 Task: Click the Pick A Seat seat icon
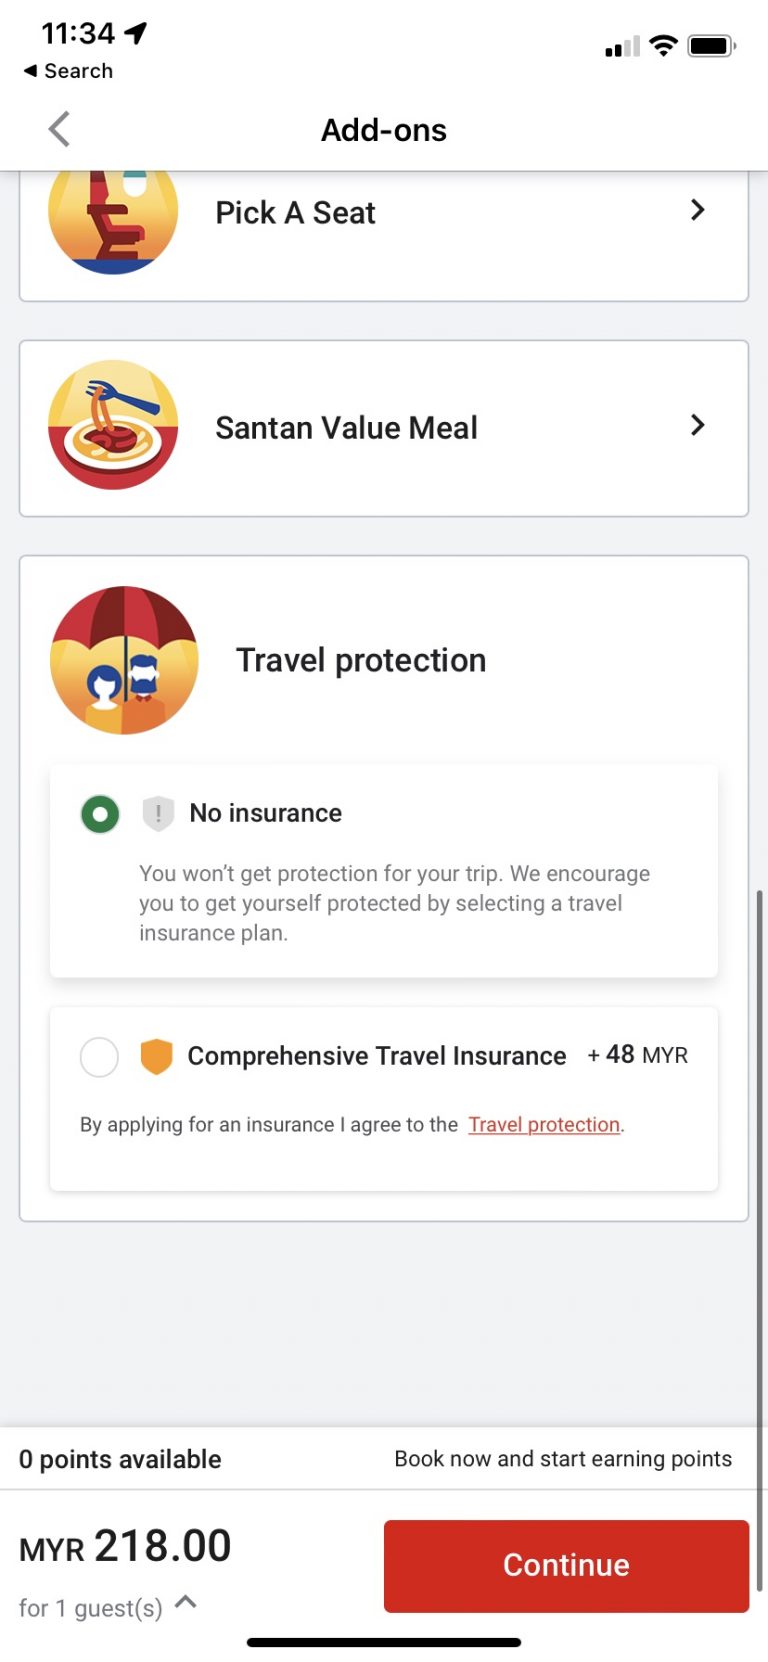[112, 212]
